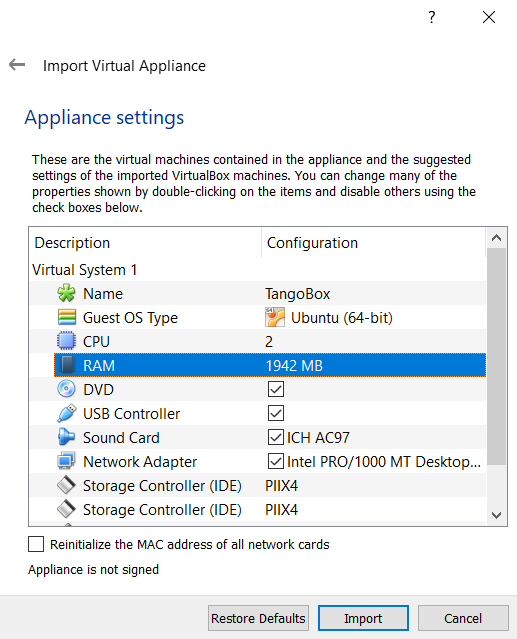Click the Sound Card speaker icon
This screenshot has height=639, width=517.
tap(66, 437)
